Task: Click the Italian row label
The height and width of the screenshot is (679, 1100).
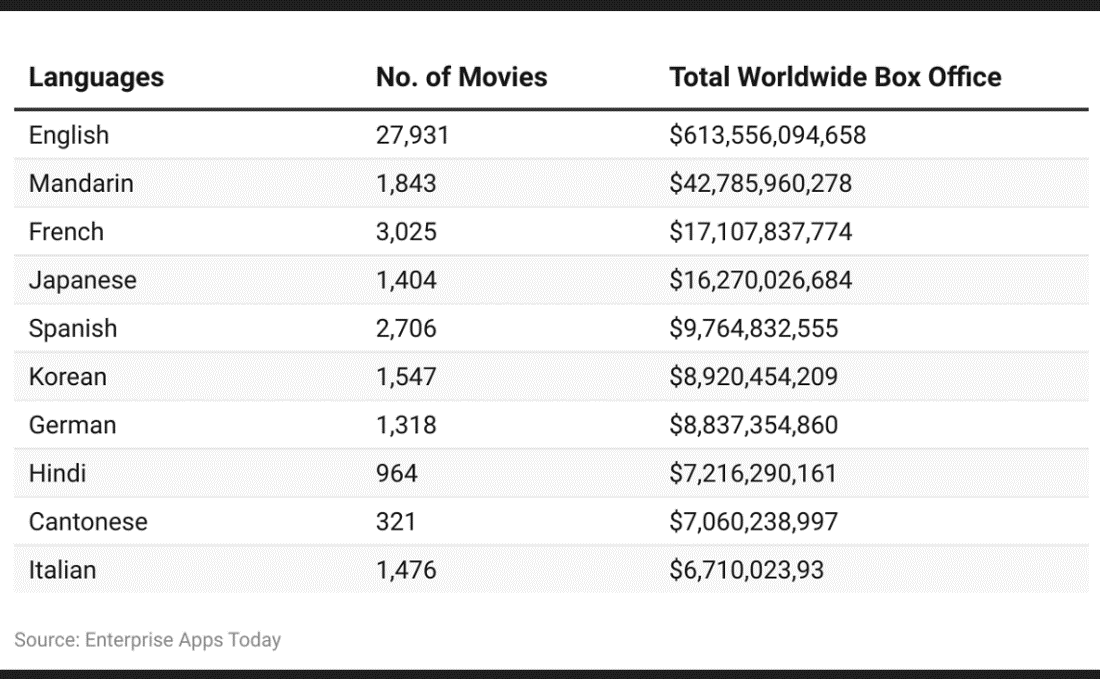Action: tap(62, 570)
